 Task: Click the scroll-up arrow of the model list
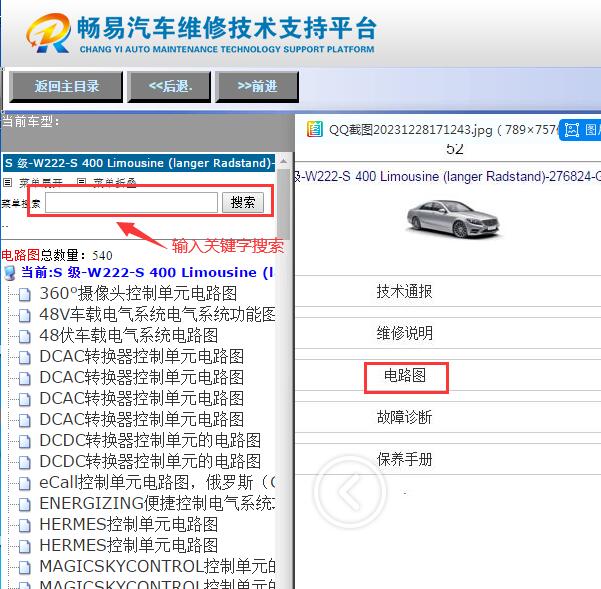point(284,161)
